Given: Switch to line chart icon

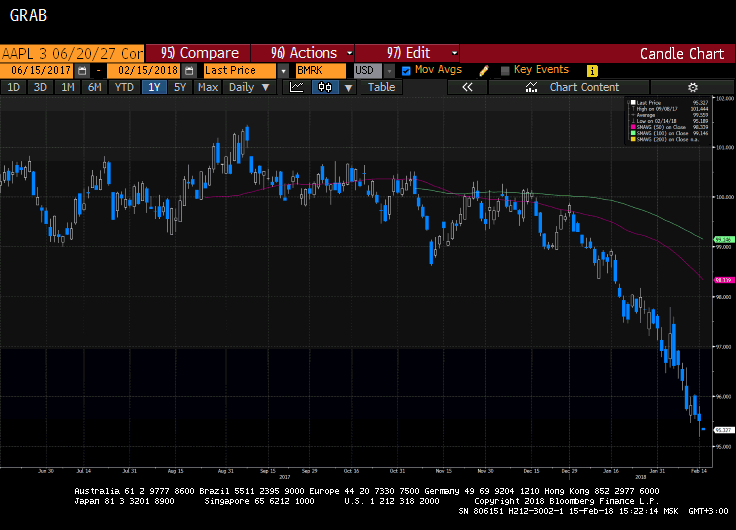Looking at the screenshot, I should [x=297, y=87].
